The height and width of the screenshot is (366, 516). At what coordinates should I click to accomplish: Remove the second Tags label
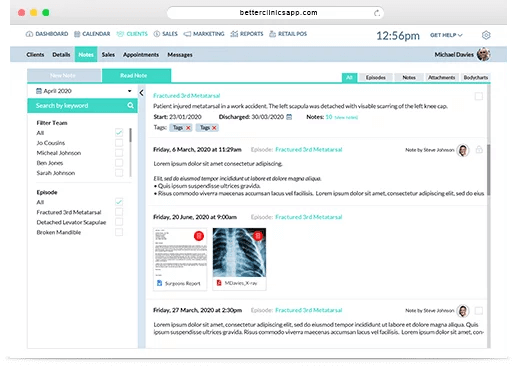click(214, 128)
